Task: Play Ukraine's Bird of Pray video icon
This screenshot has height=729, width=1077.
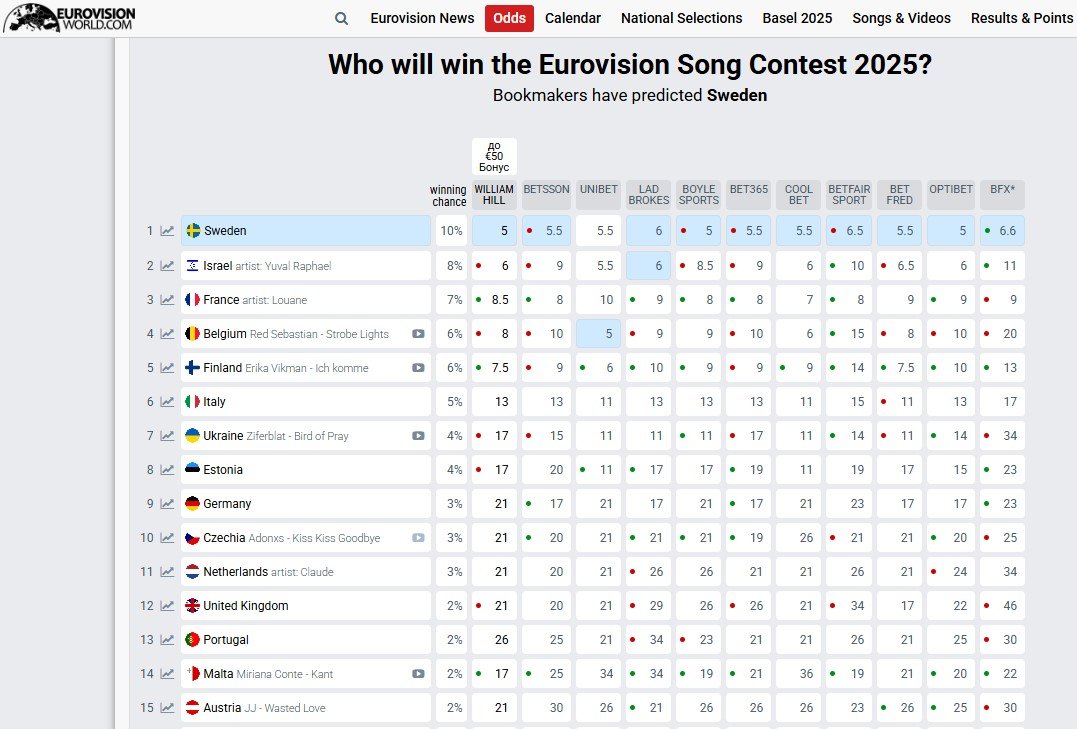Action: click(417, 435)
